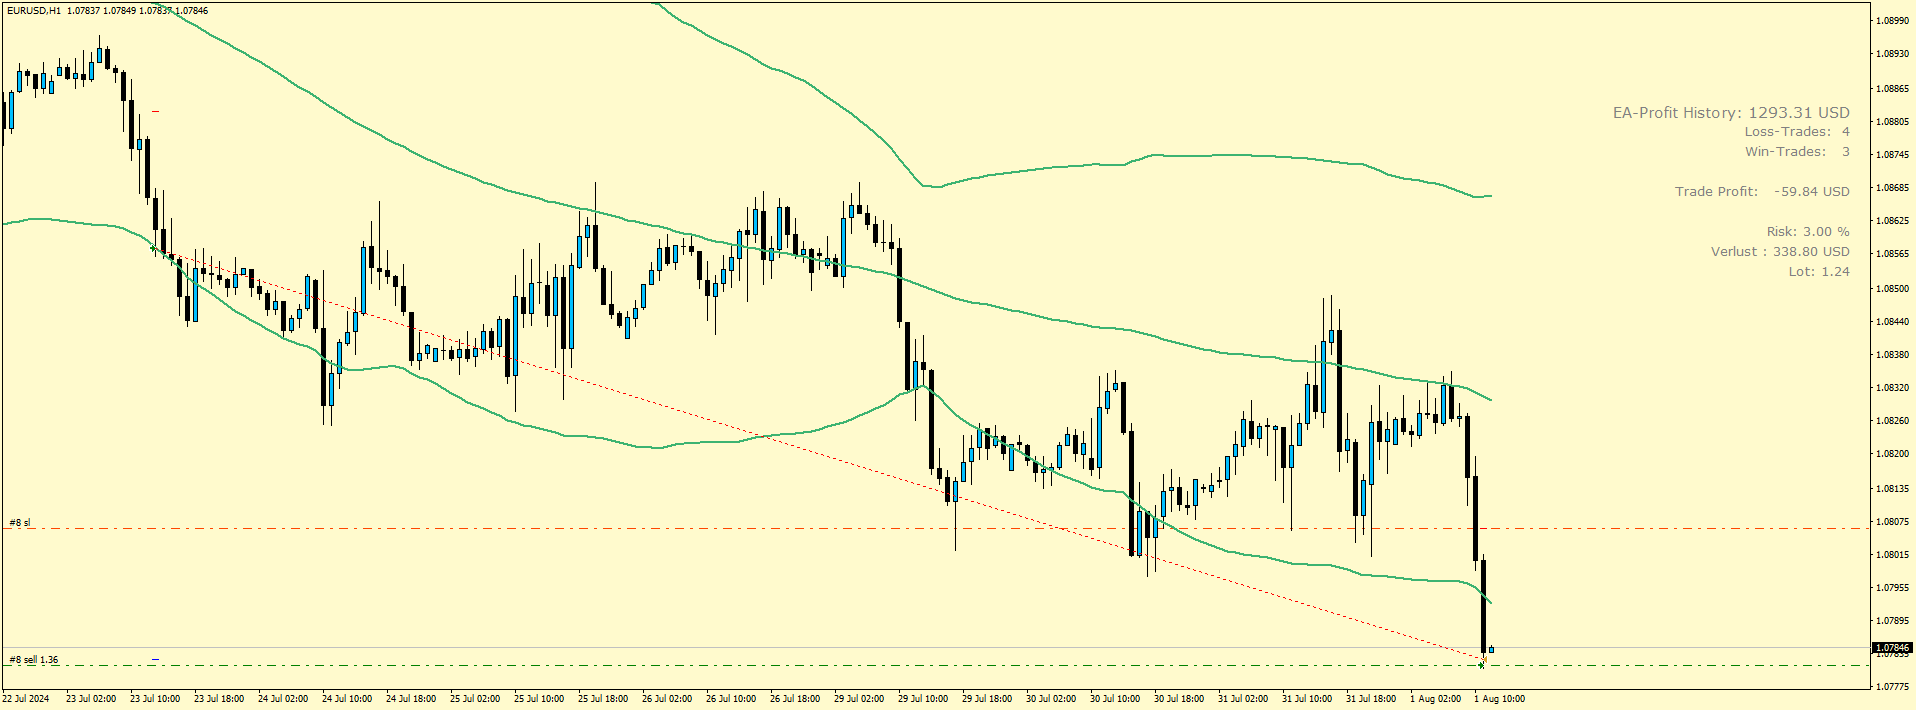Screen dimensions: 1916x710
Task: Click the 'Verlust : 338.80 USD' label
Action: pyautogui.click(x=1779, y=252)
